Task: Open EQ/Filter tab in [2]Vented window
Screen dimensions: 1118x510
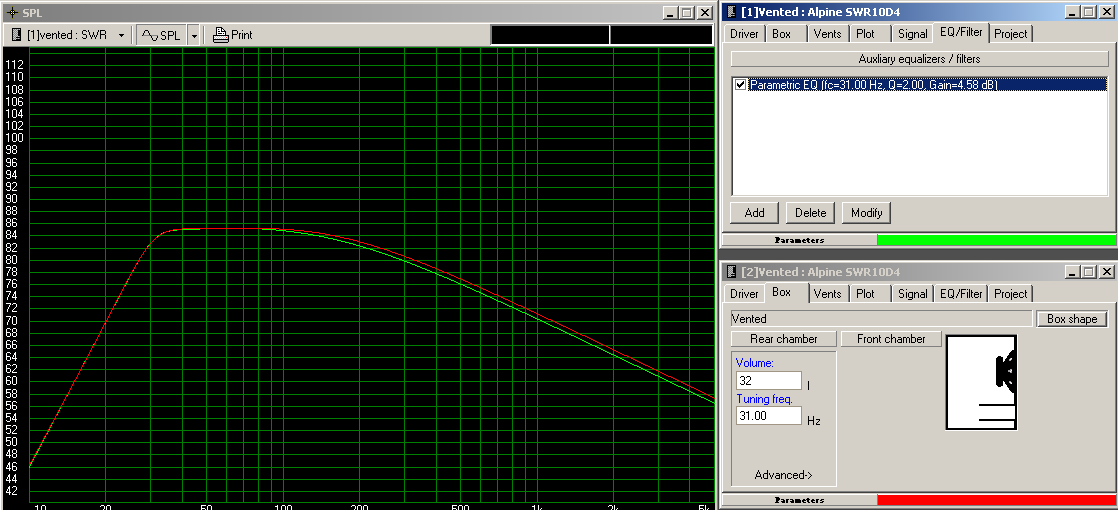Action: [x=961, y=294]
